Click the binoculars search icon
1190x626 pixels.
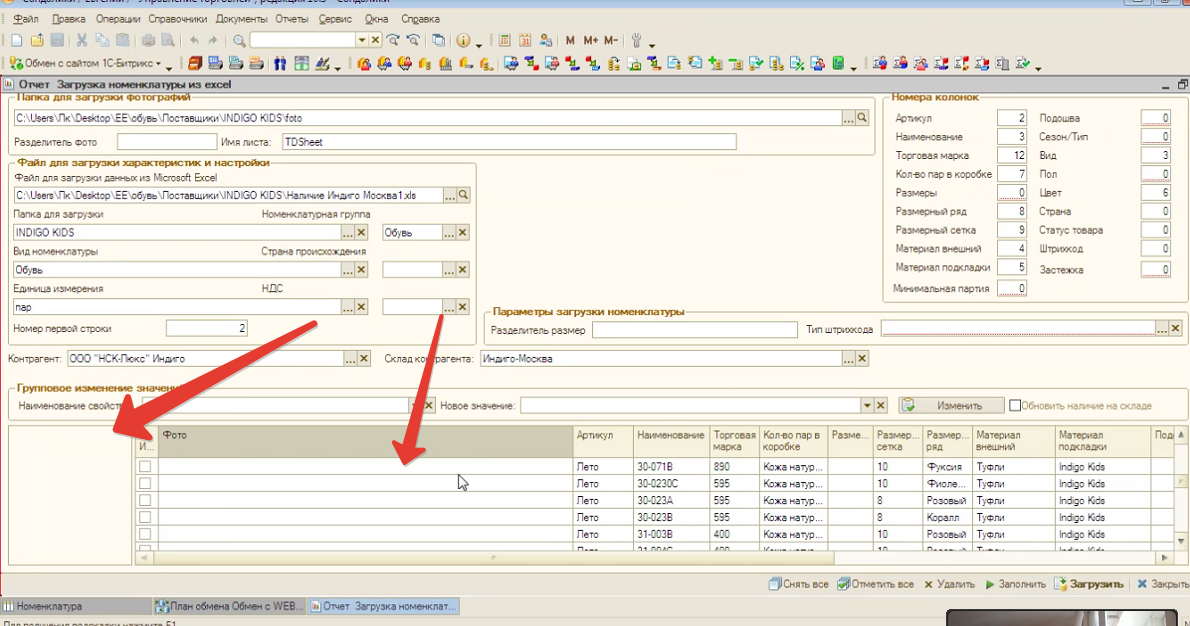click(x=280, y=65)
